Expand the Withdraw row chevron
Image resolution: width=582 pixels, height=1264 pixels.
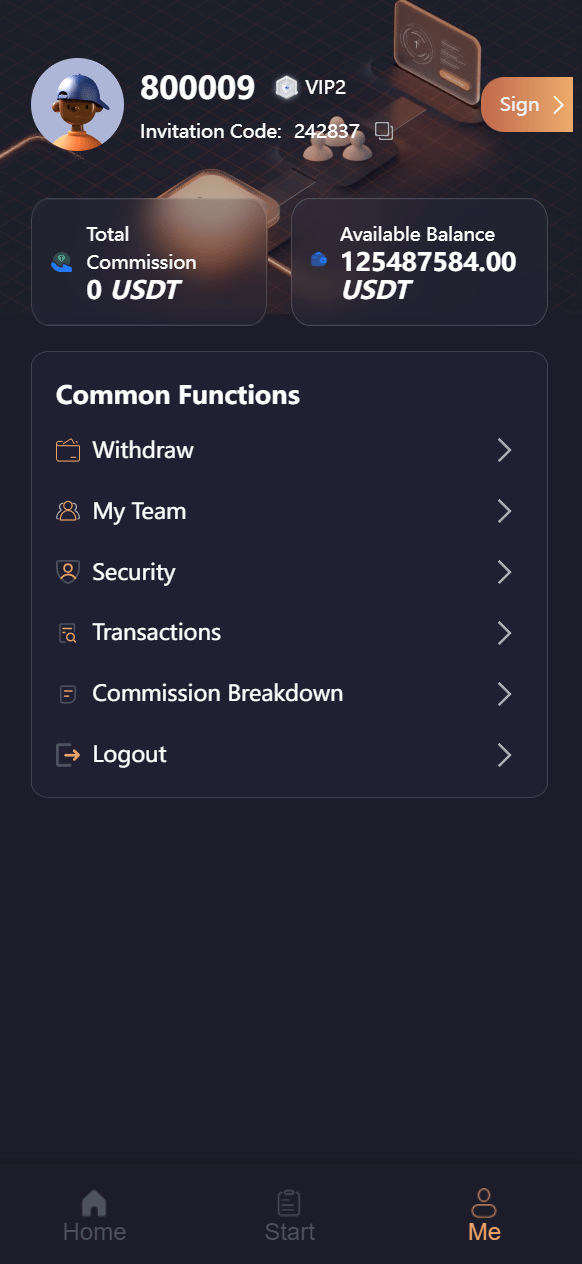click(x=505, y=451)
